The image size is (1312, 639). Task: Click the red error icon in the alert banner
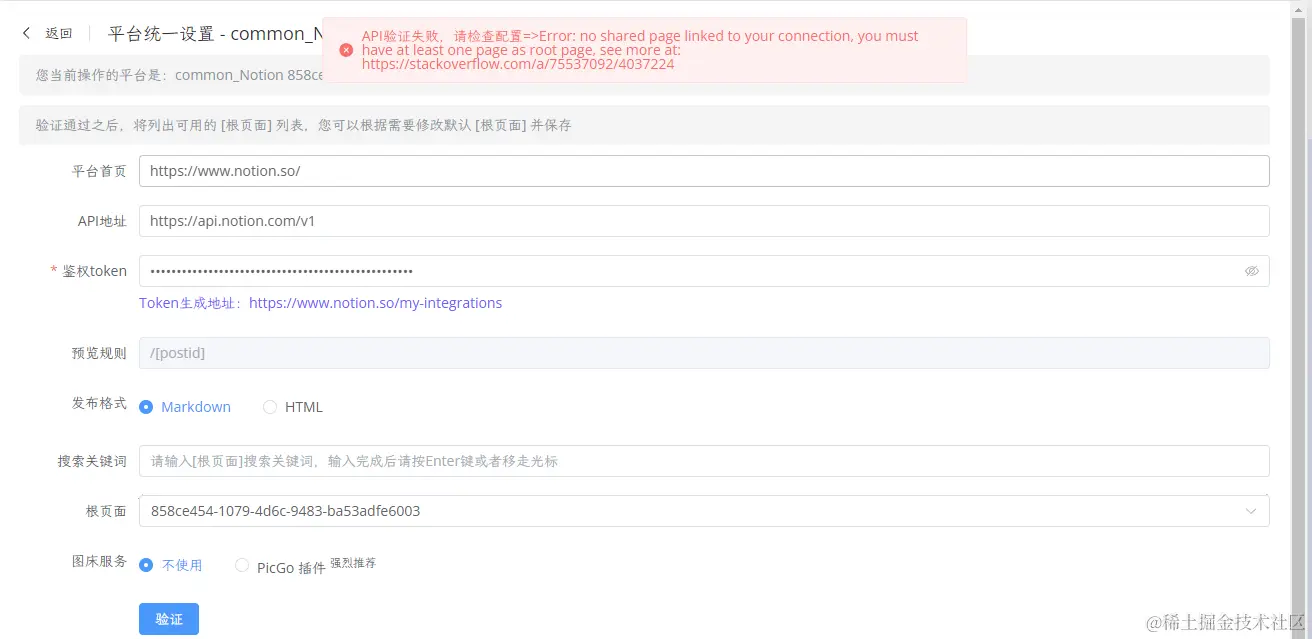[x=346, y=49]
